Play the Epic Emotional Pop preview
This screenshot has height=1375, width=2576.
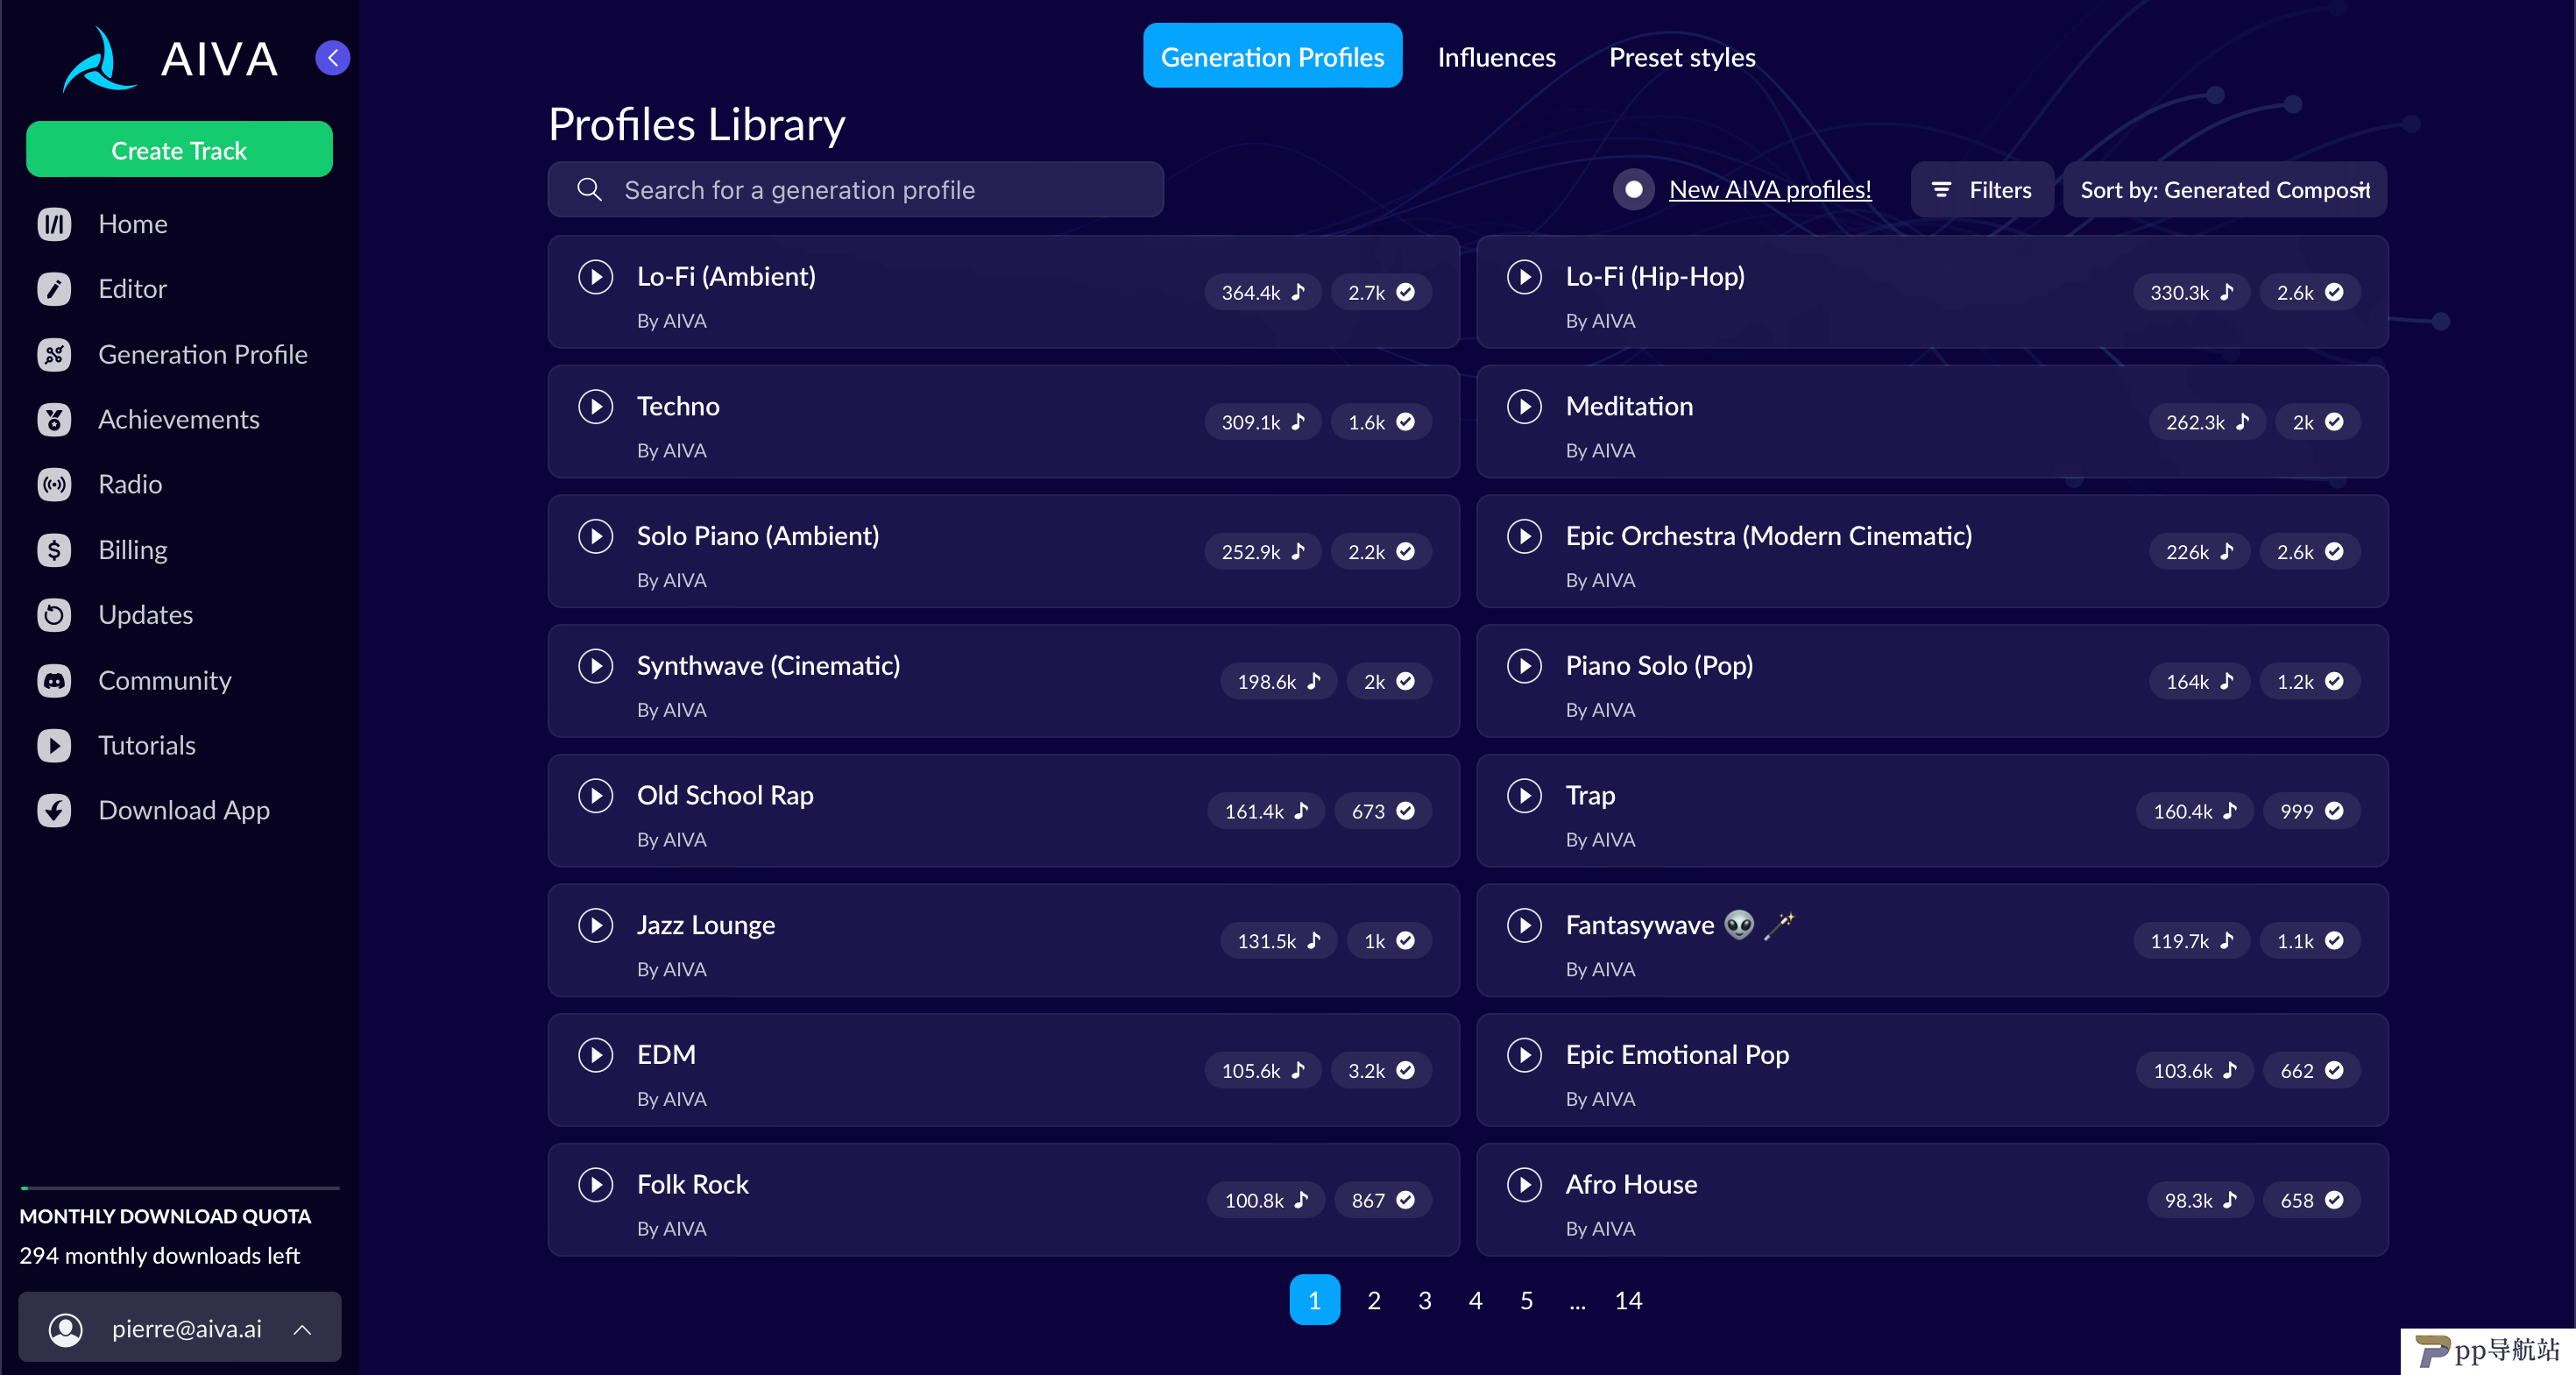pos(1524,1054)
